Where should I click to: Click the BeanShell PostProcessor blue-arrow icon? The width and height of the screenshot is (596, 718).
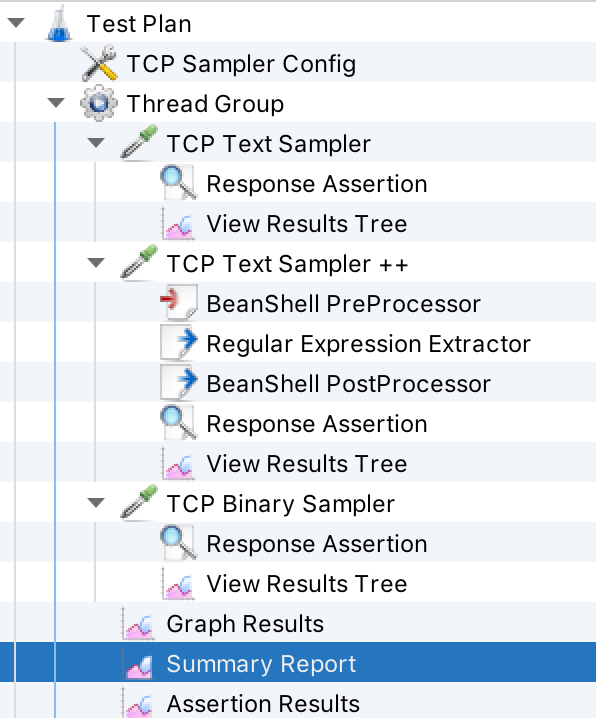click(x=179, y=383)
